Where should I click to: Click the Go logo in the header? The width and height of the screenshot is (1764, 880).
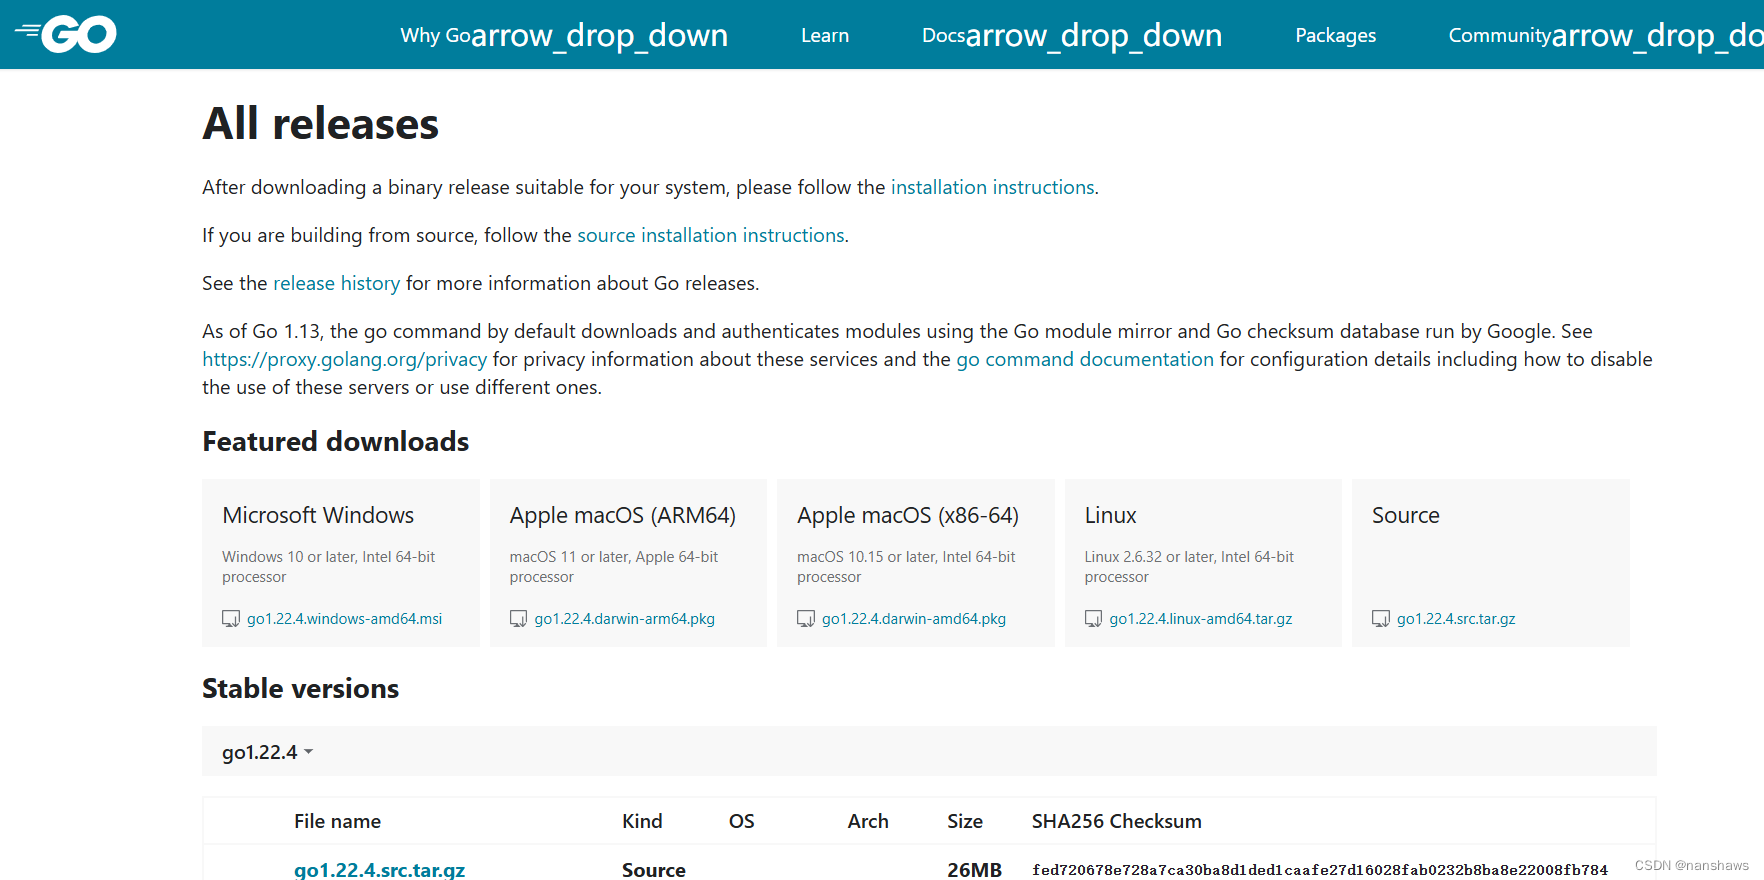66,34
